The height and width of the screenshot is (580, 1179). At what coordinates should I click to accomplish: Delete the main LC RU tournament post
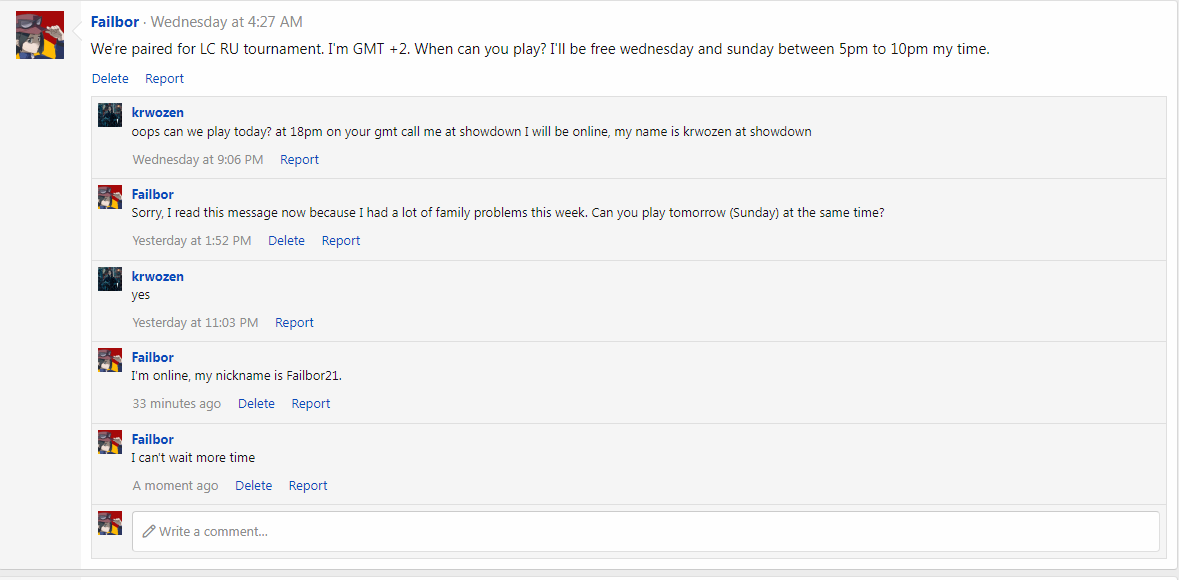(110, 78)
